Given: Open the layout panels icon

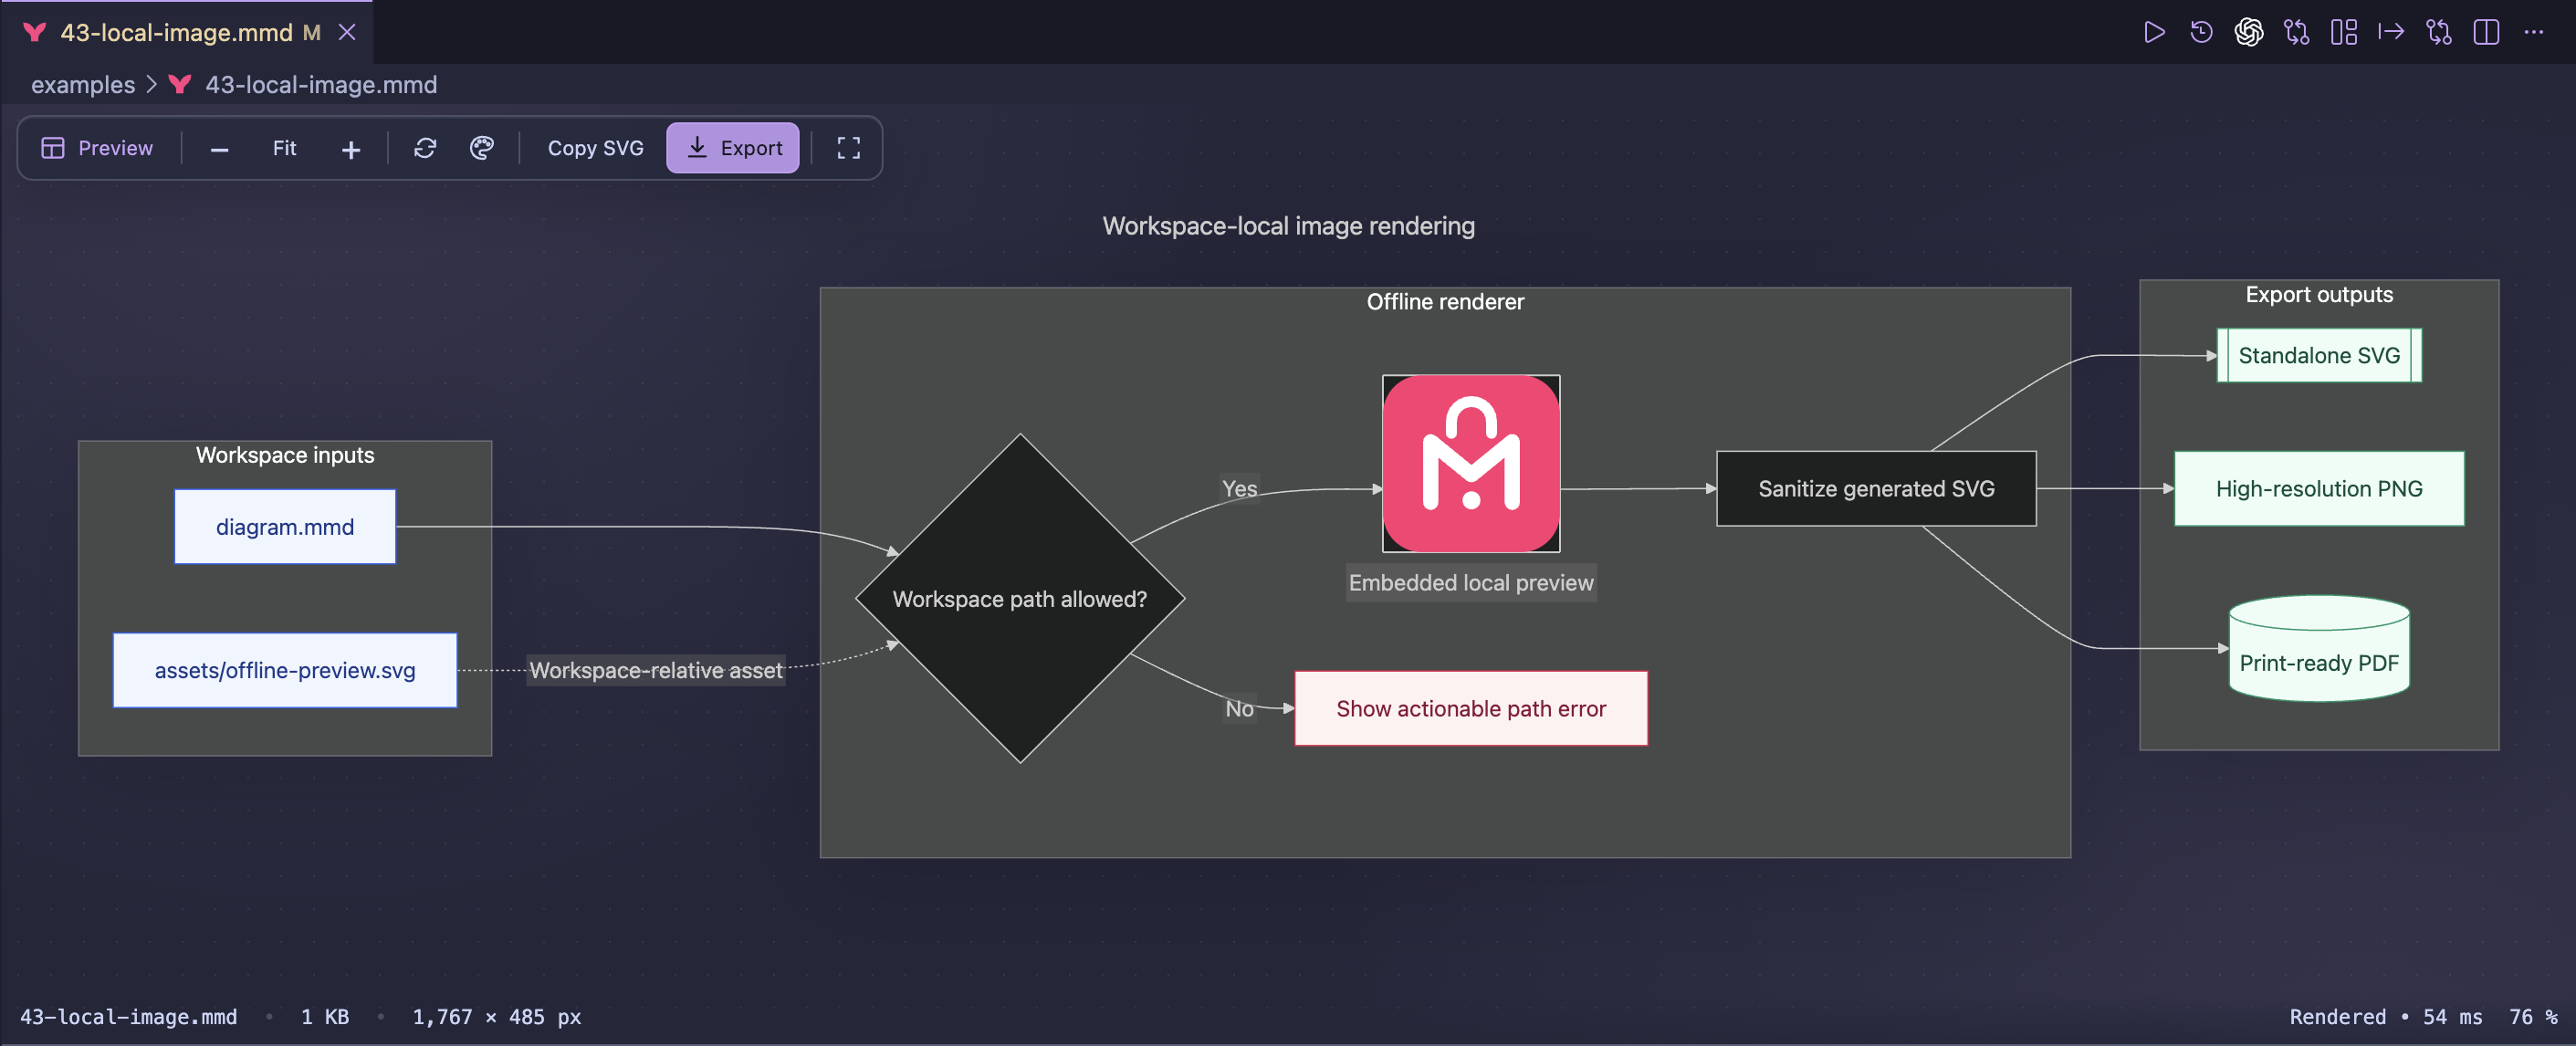Looking at the screenshot, I should click(x=2344, y=33).
